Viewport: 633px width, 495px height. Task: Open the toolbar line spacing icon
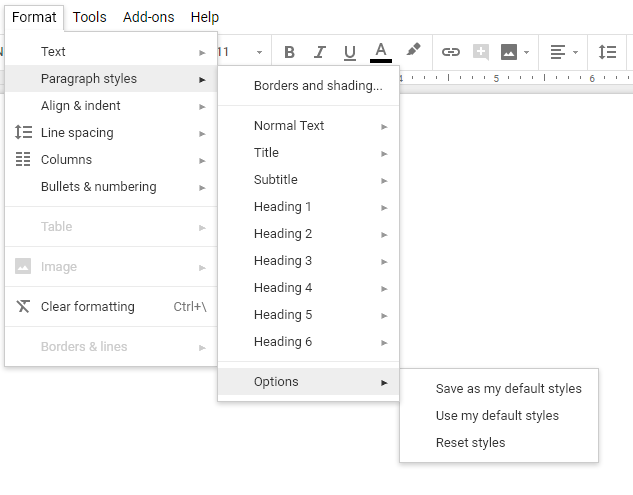[x=607, y=52]
